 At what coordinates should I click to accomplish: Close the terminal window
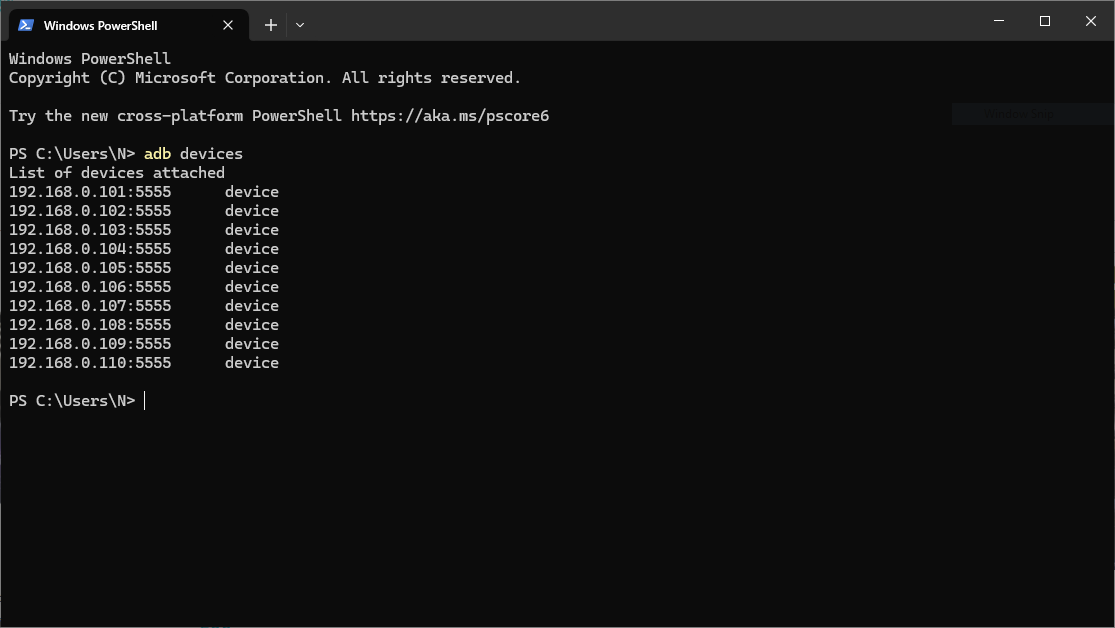point(1091,21)
